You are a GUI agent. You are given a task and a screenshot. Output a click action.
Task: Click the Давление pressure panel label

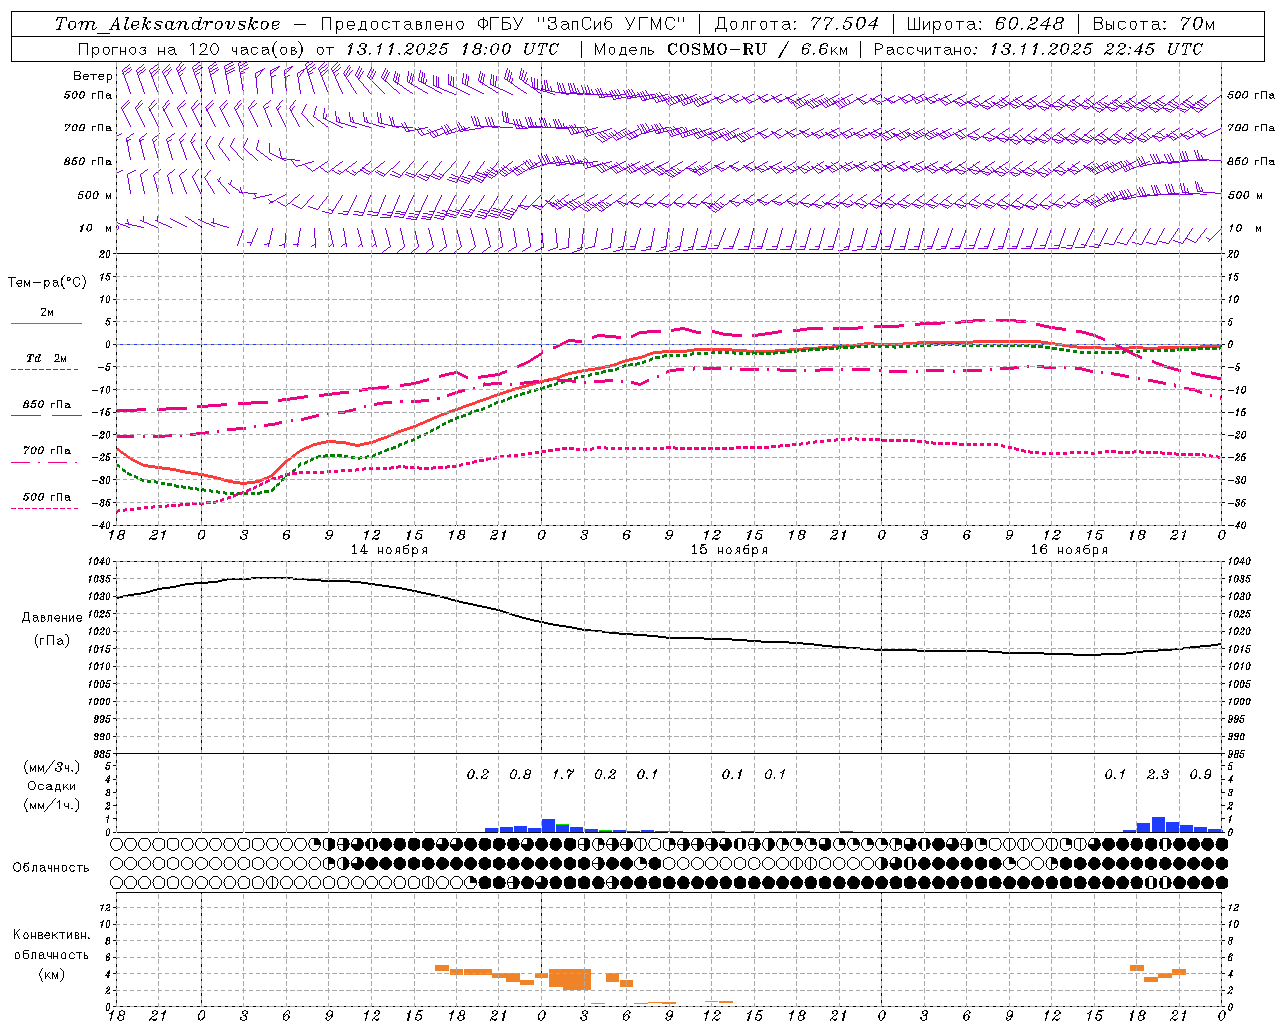tap(52, 618)
